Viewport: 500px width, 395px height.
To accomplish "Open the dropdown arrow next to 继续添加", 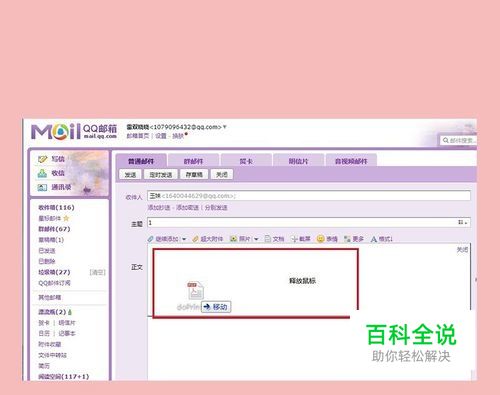I will (x=184, y=239).
